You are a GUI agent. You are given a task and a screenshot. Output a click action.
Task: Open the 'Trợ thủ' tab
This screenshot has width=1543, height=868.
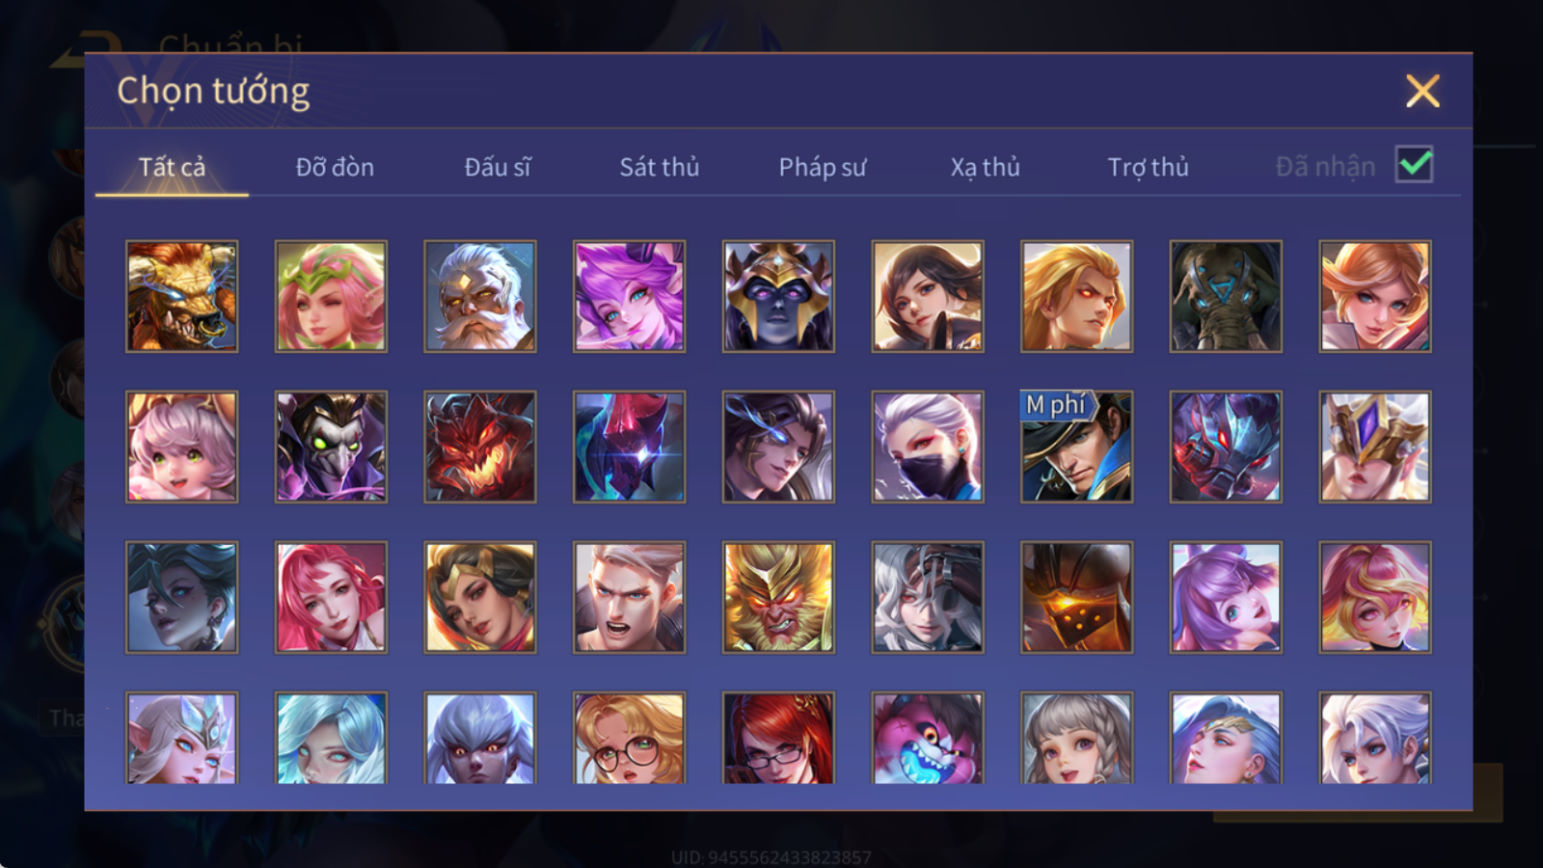(x=1148, y=167)
